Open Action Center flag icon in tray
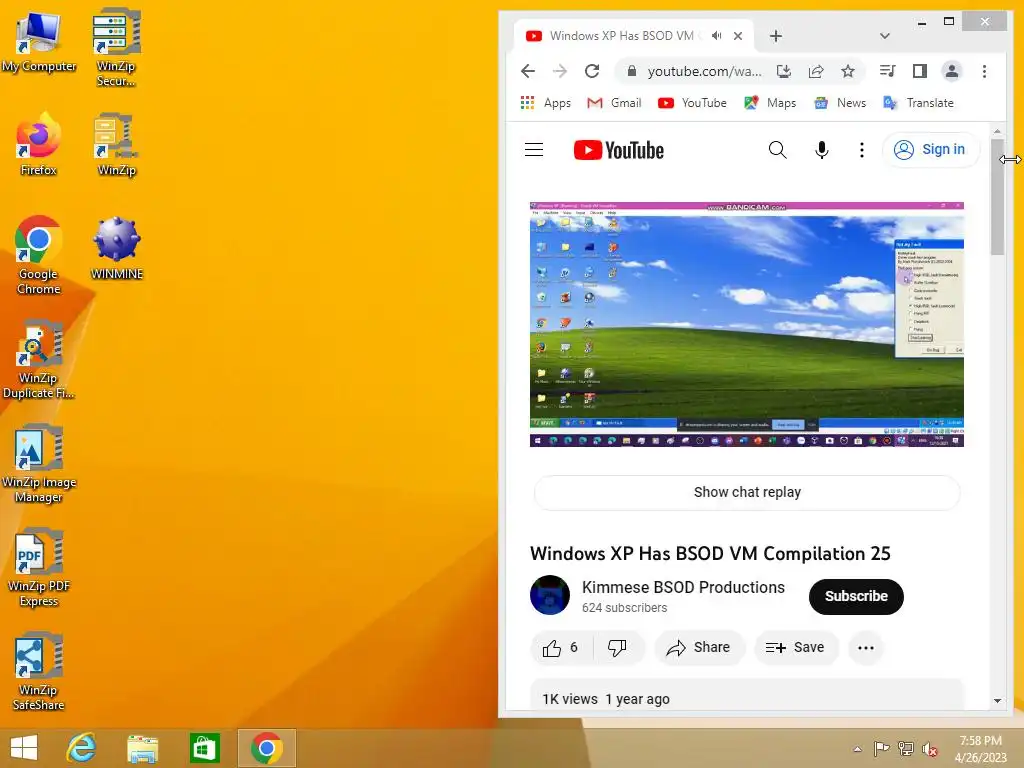The image size is (1024, 768). (x=882, y=749)
